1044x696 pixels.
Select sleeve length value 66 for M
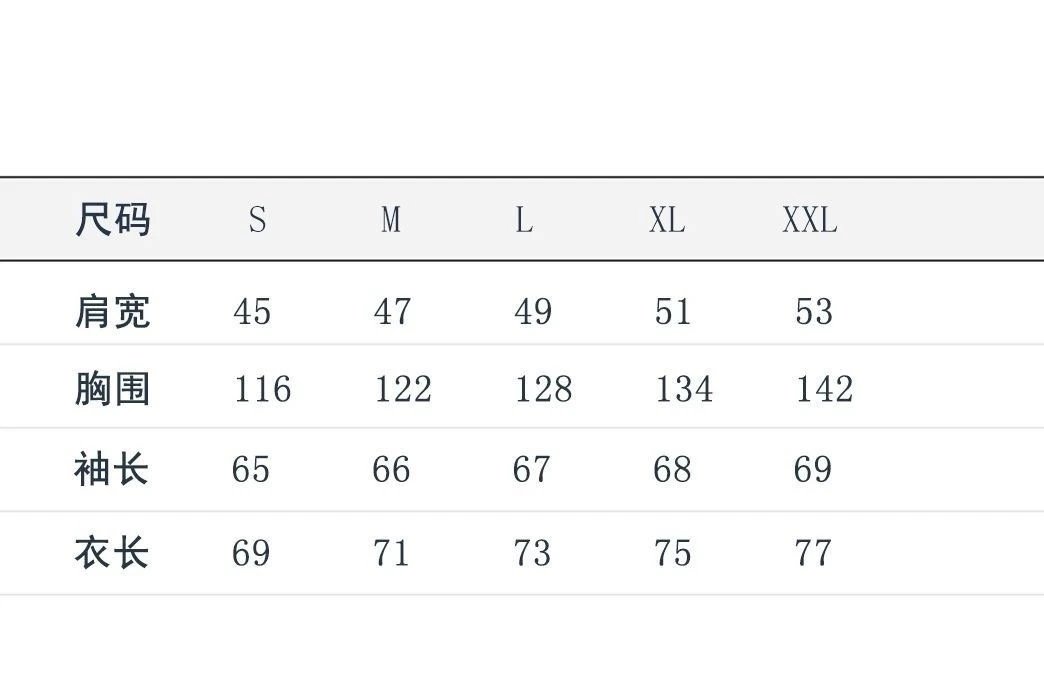coord(391,469)
